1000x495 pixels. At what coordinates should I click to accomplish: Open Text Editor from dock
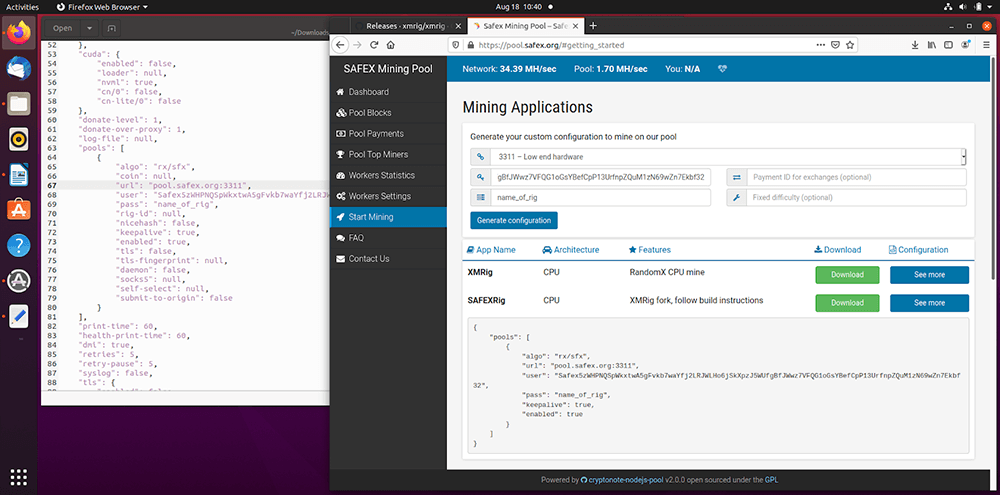click(x=18, y=316)
